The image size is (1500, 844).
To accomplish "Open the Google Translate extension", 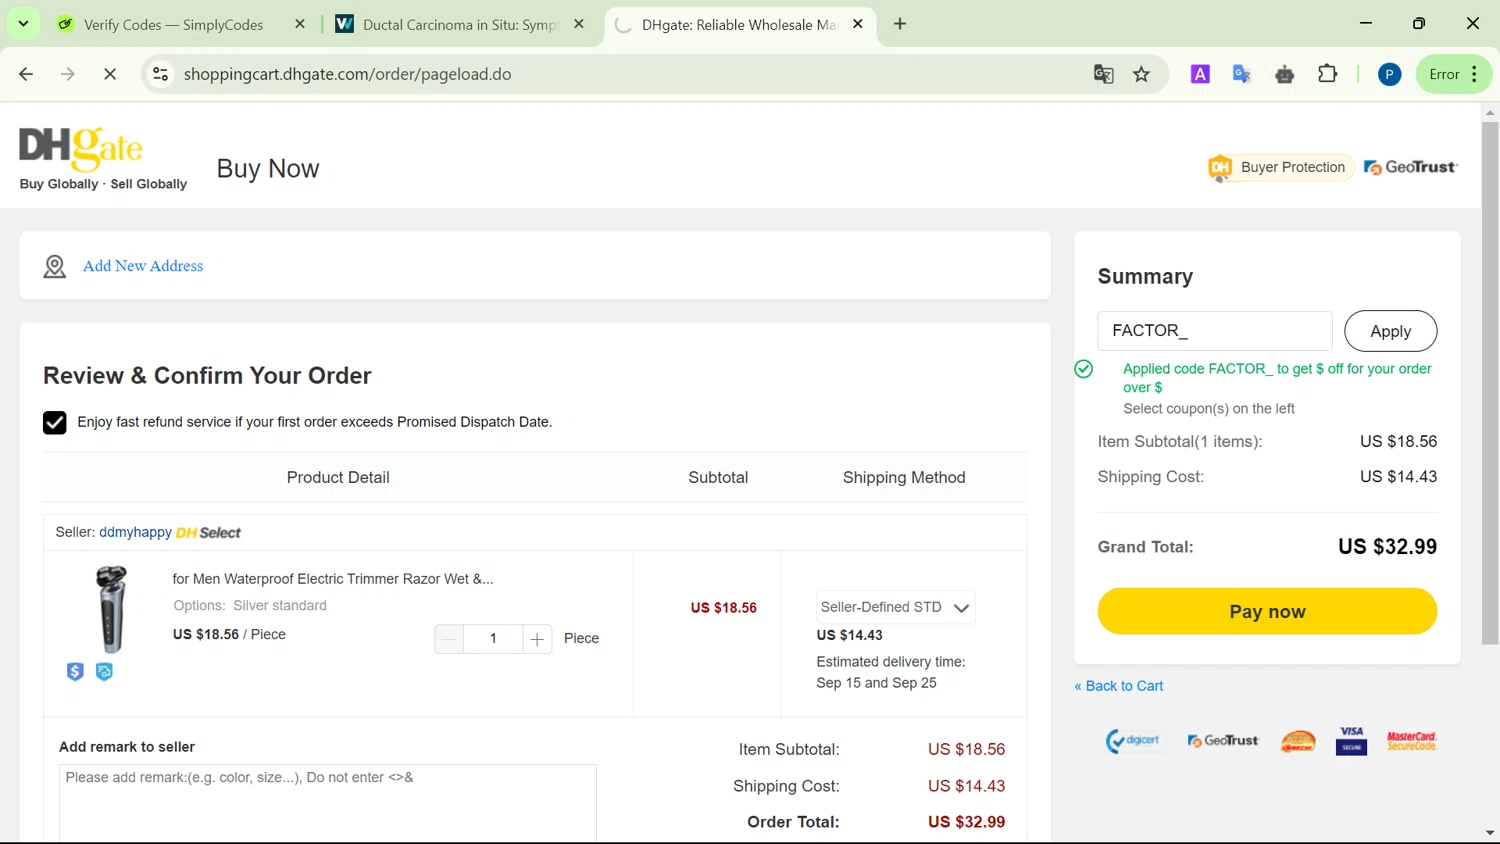I will (x=1242, y=74).
